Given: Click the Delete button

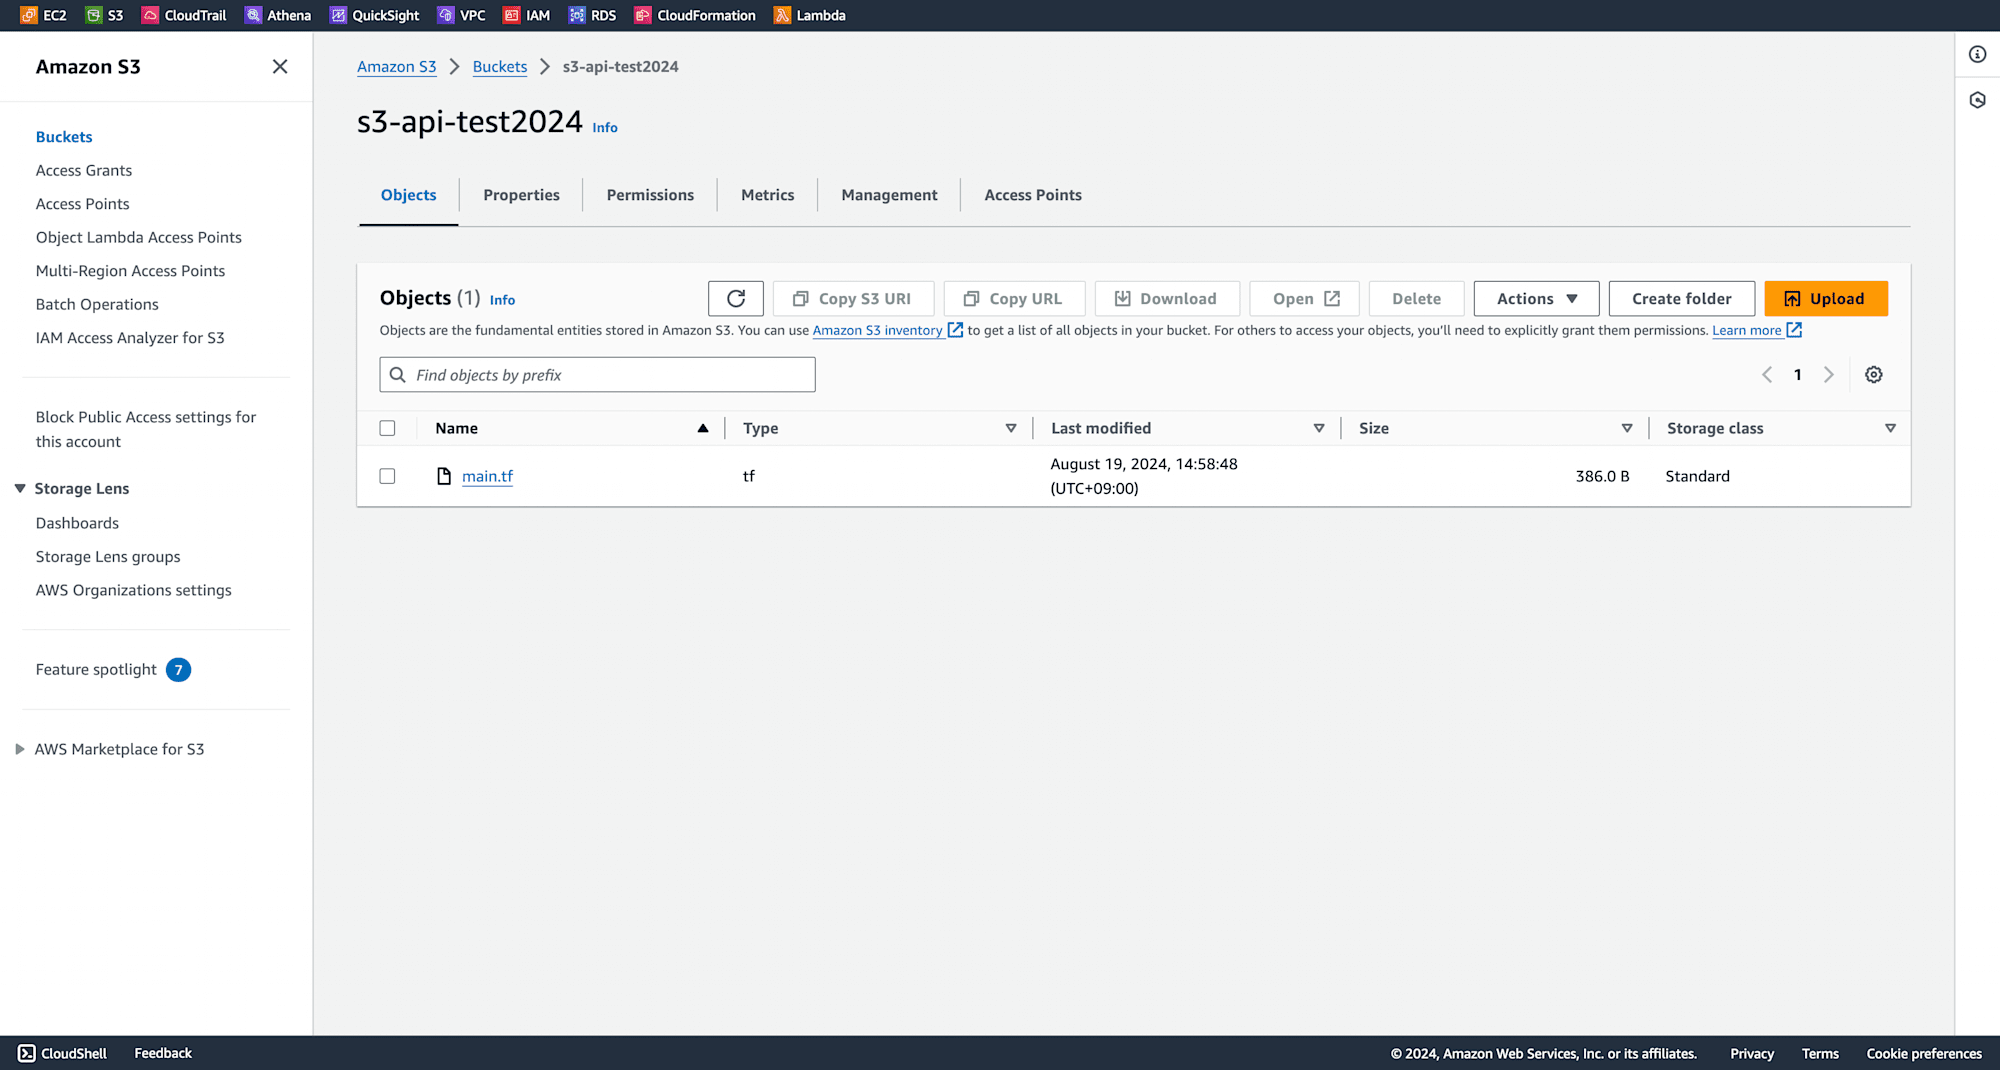Looking at the screenshot, I should click(1416, 298).
